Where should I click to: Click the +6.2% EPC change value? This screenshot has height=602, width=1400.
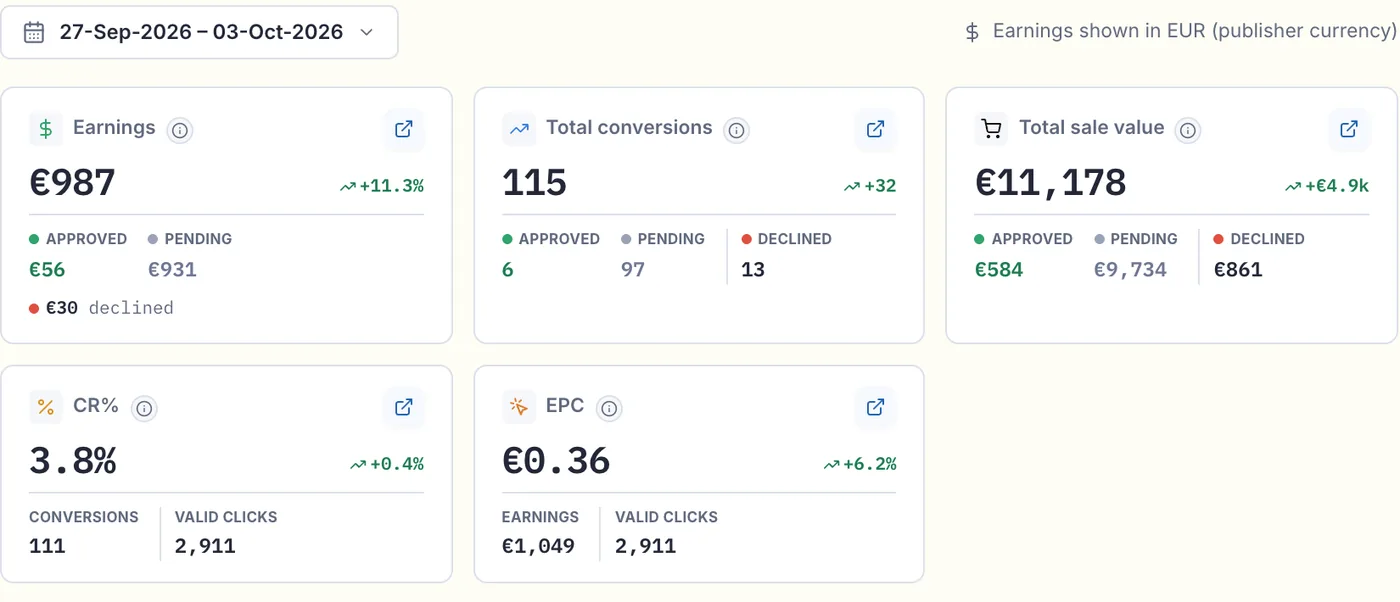[x=870, y=464]
